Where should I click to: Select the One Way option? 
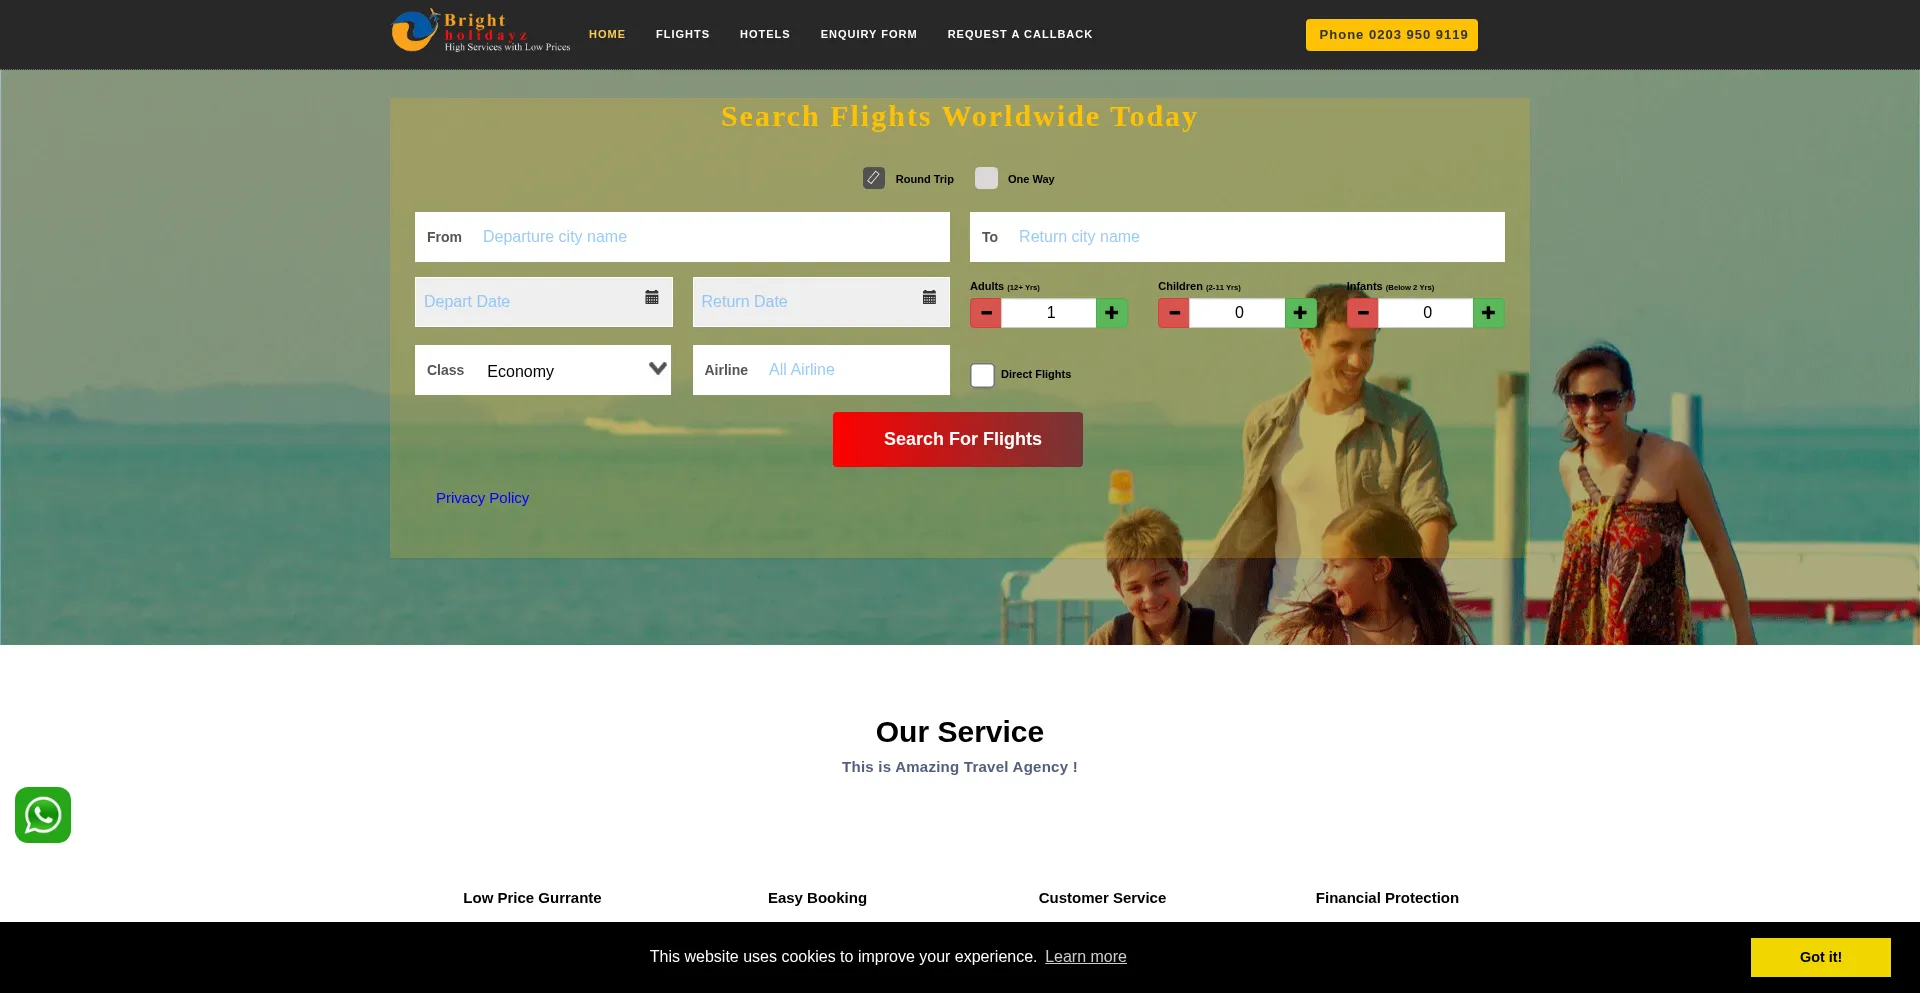coord(987,178)
